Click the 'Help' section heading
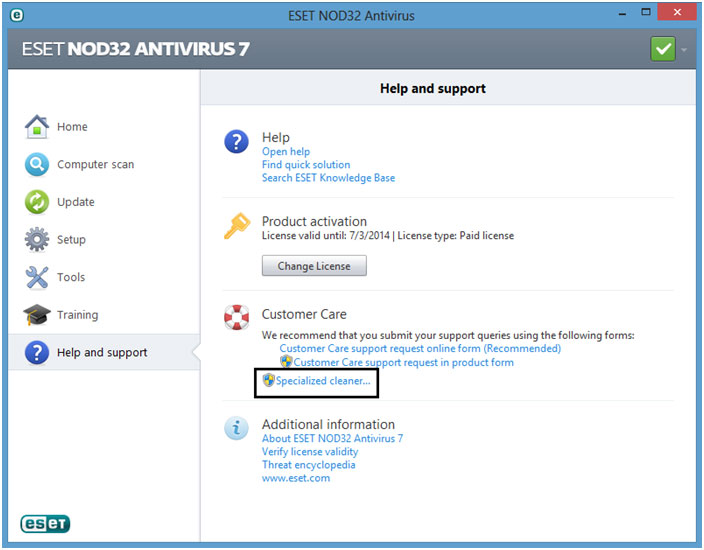Screen dimensions: 704x550 tap(276, 137)
